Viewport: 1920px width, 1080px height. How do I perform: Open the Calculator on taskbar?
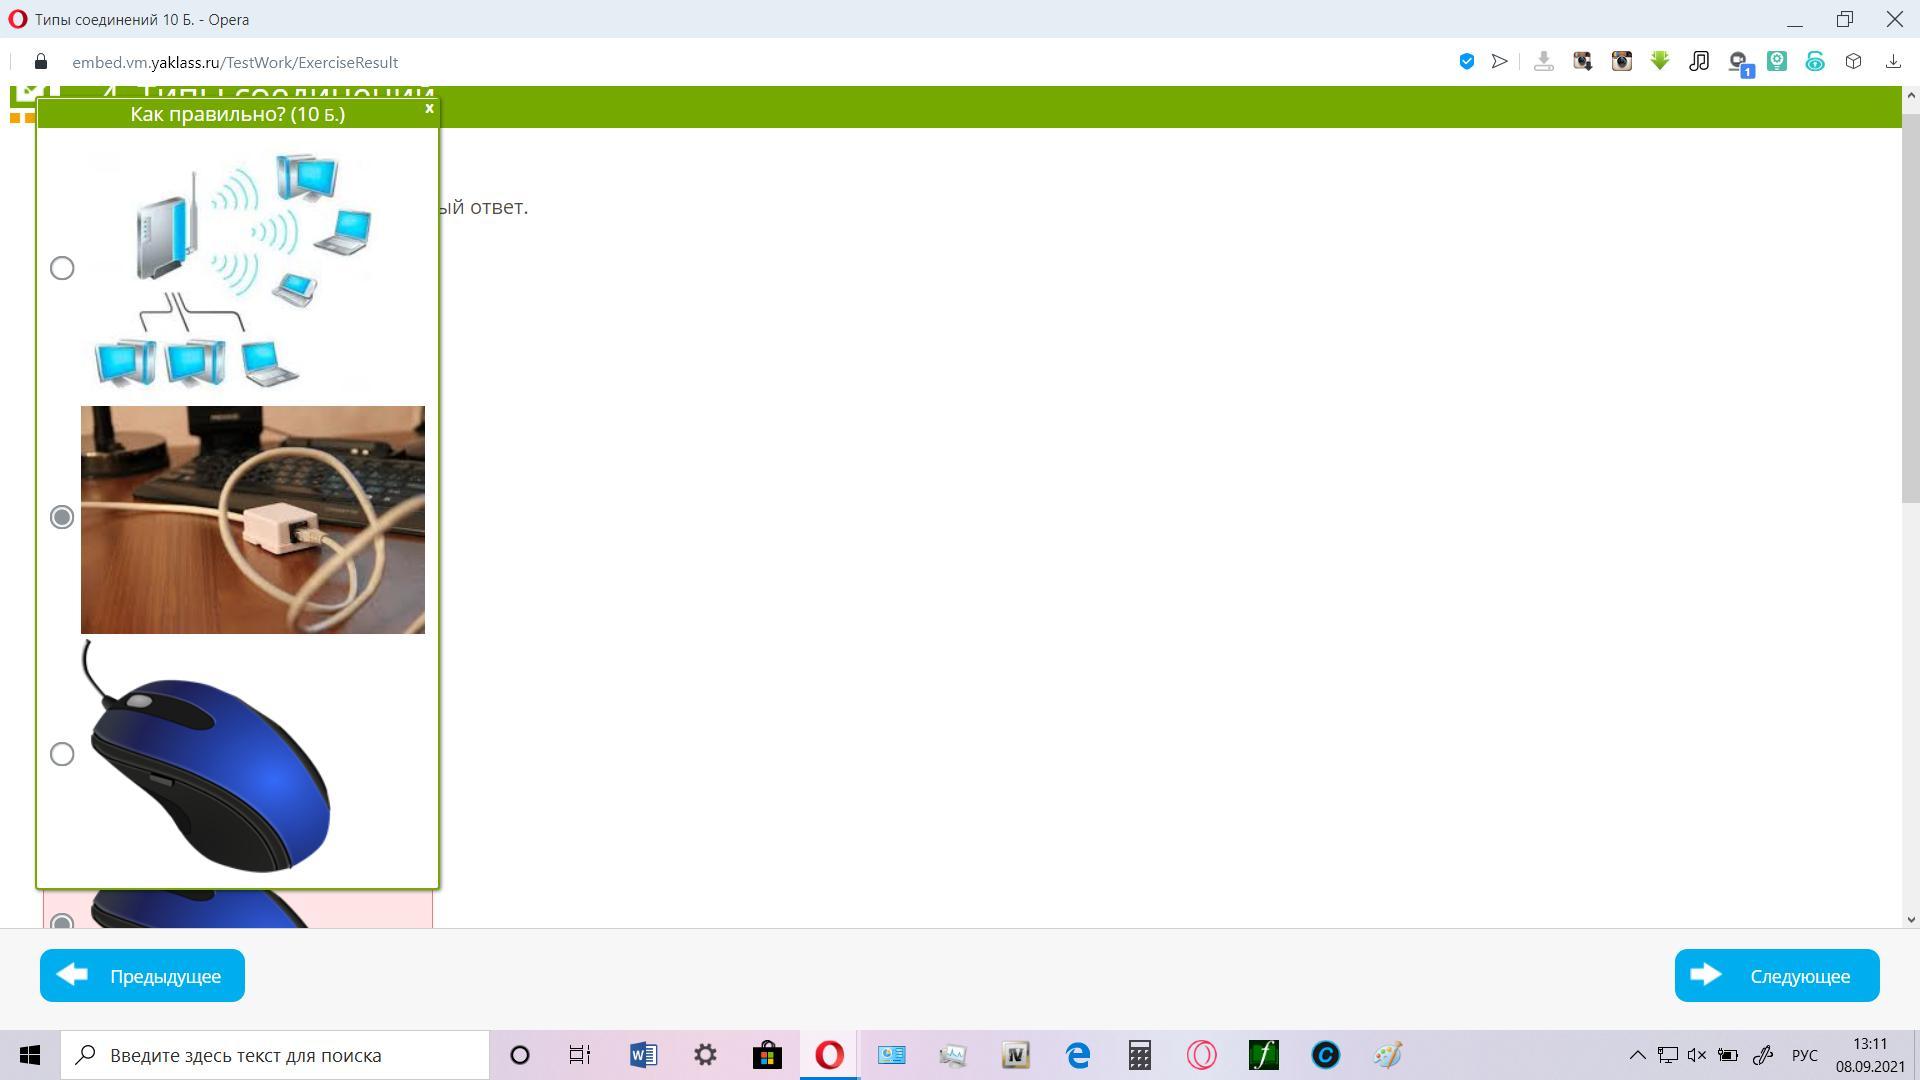coord(1139,1055)
